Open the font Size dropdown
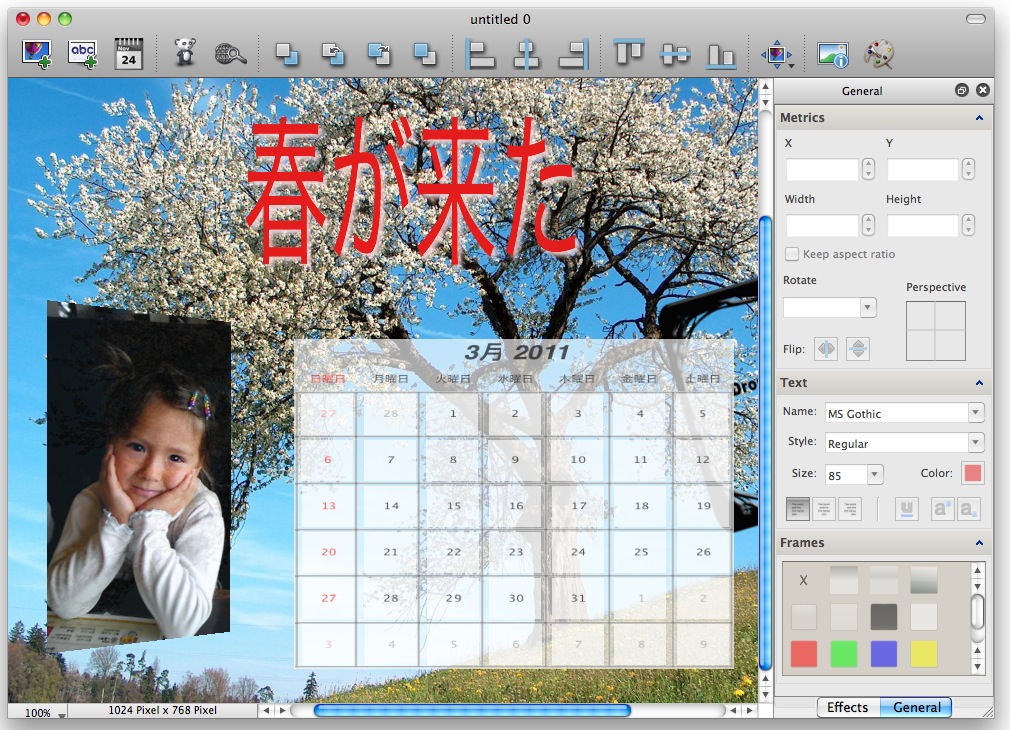This screenshot has width=1010, height=730. (x=854, y=475)
